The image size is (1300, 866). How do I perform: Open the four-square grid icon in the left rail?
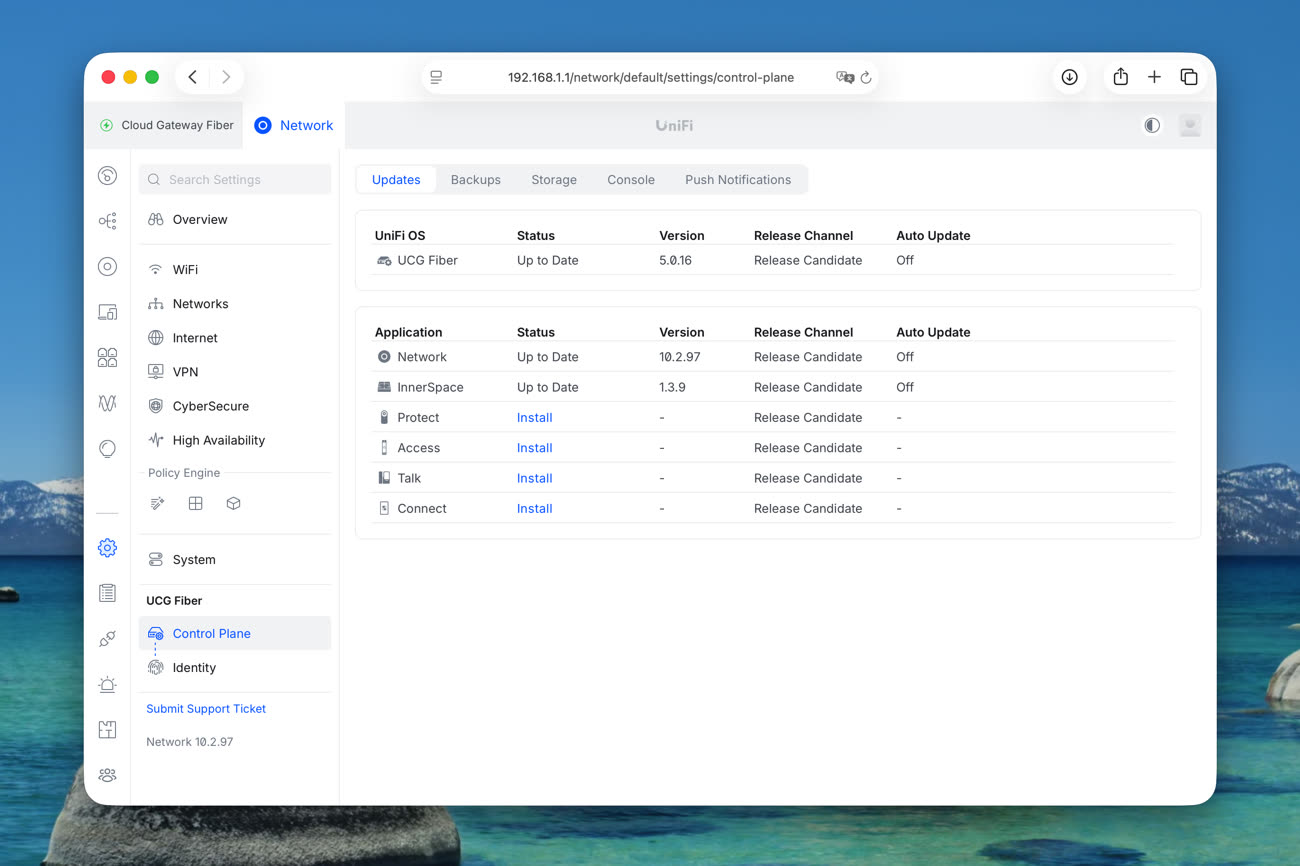coord(107,357)
